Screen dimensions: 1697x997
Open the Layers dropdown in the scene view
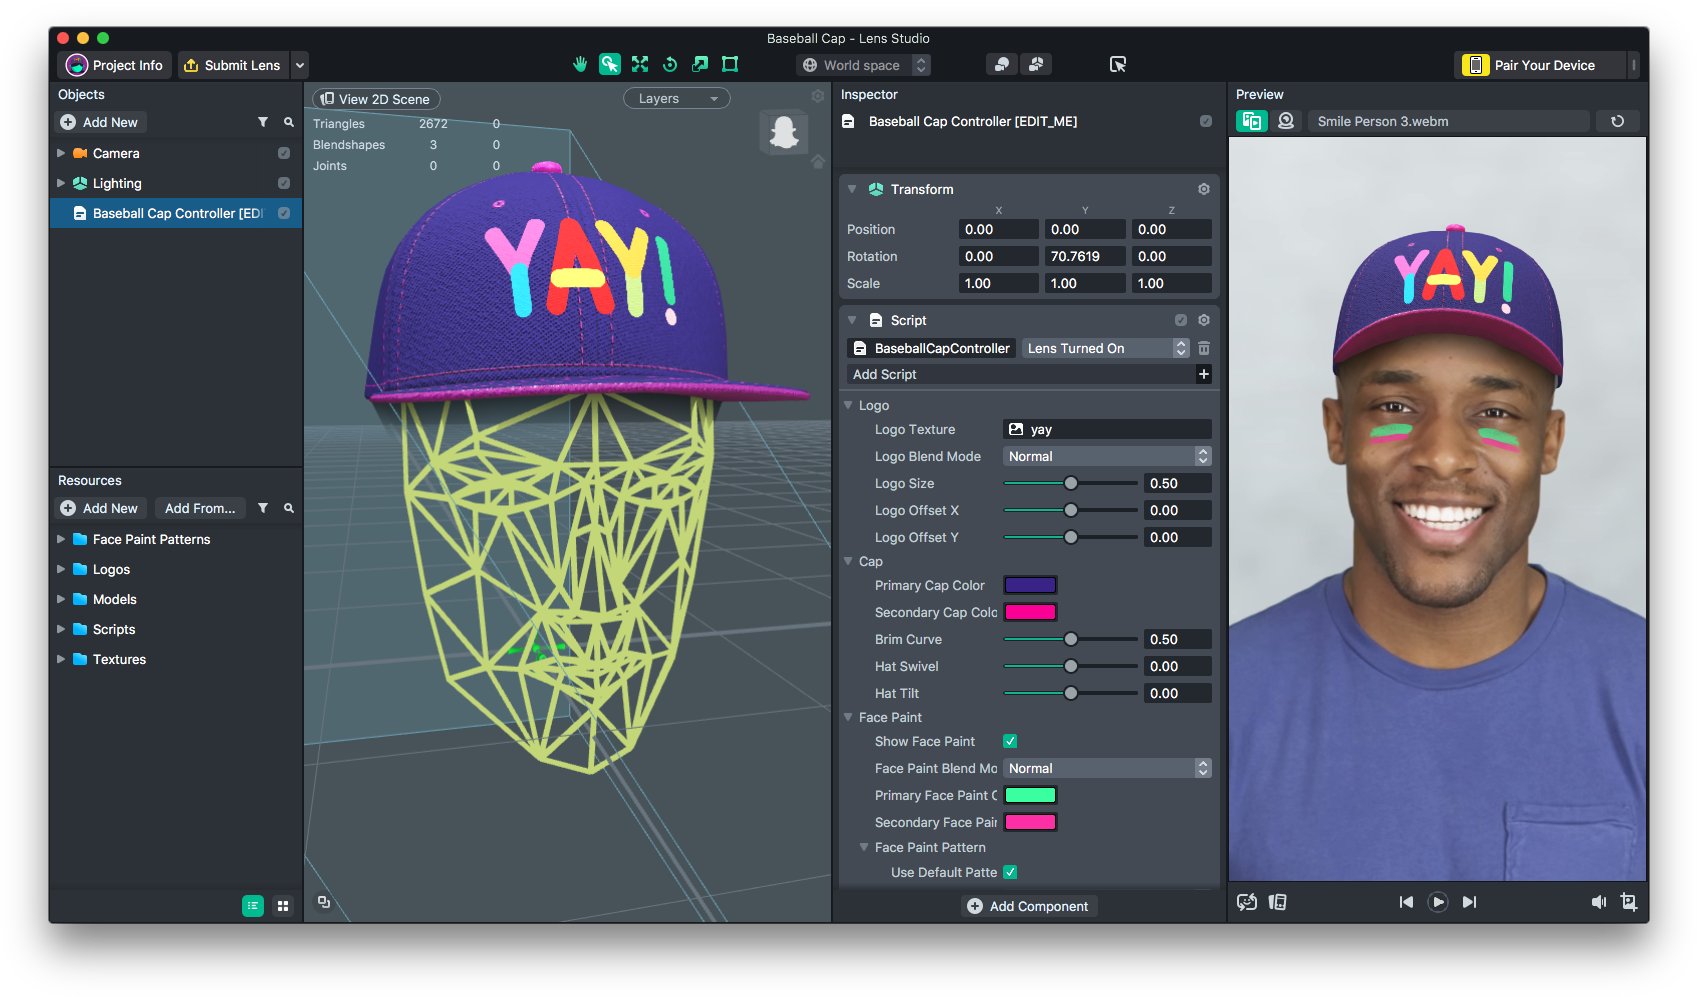click(x=676, y=97)
